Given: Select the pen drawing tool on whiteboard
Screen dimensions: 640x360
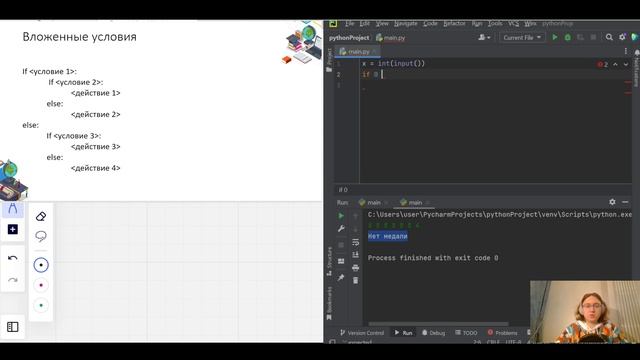Looking at the screenshot, I should pos(13,209).
